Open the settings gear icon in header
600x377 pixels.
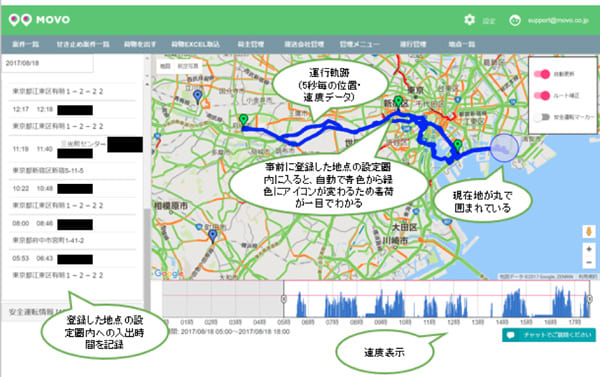point(469,20)
